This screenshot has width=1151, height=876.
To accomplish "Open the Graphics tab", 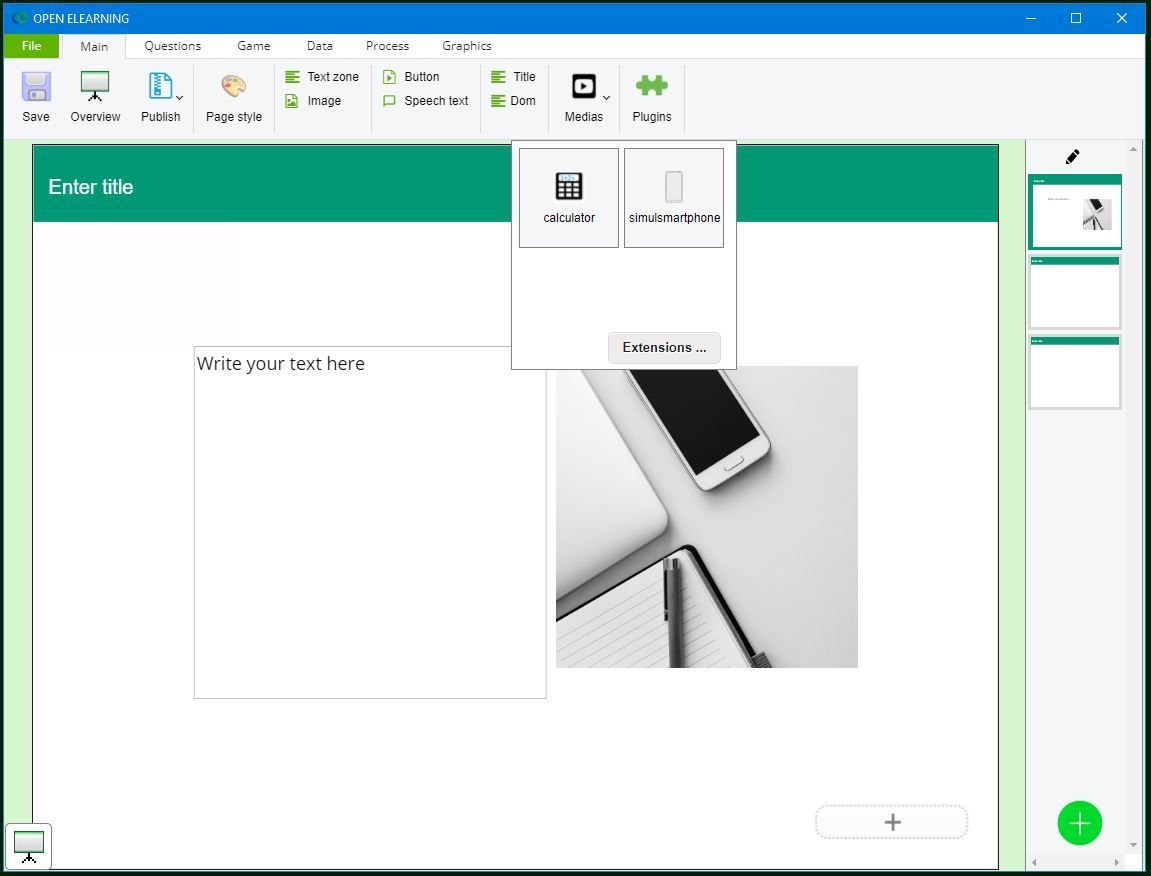I will pyautogui.click(x=466, y=46).
